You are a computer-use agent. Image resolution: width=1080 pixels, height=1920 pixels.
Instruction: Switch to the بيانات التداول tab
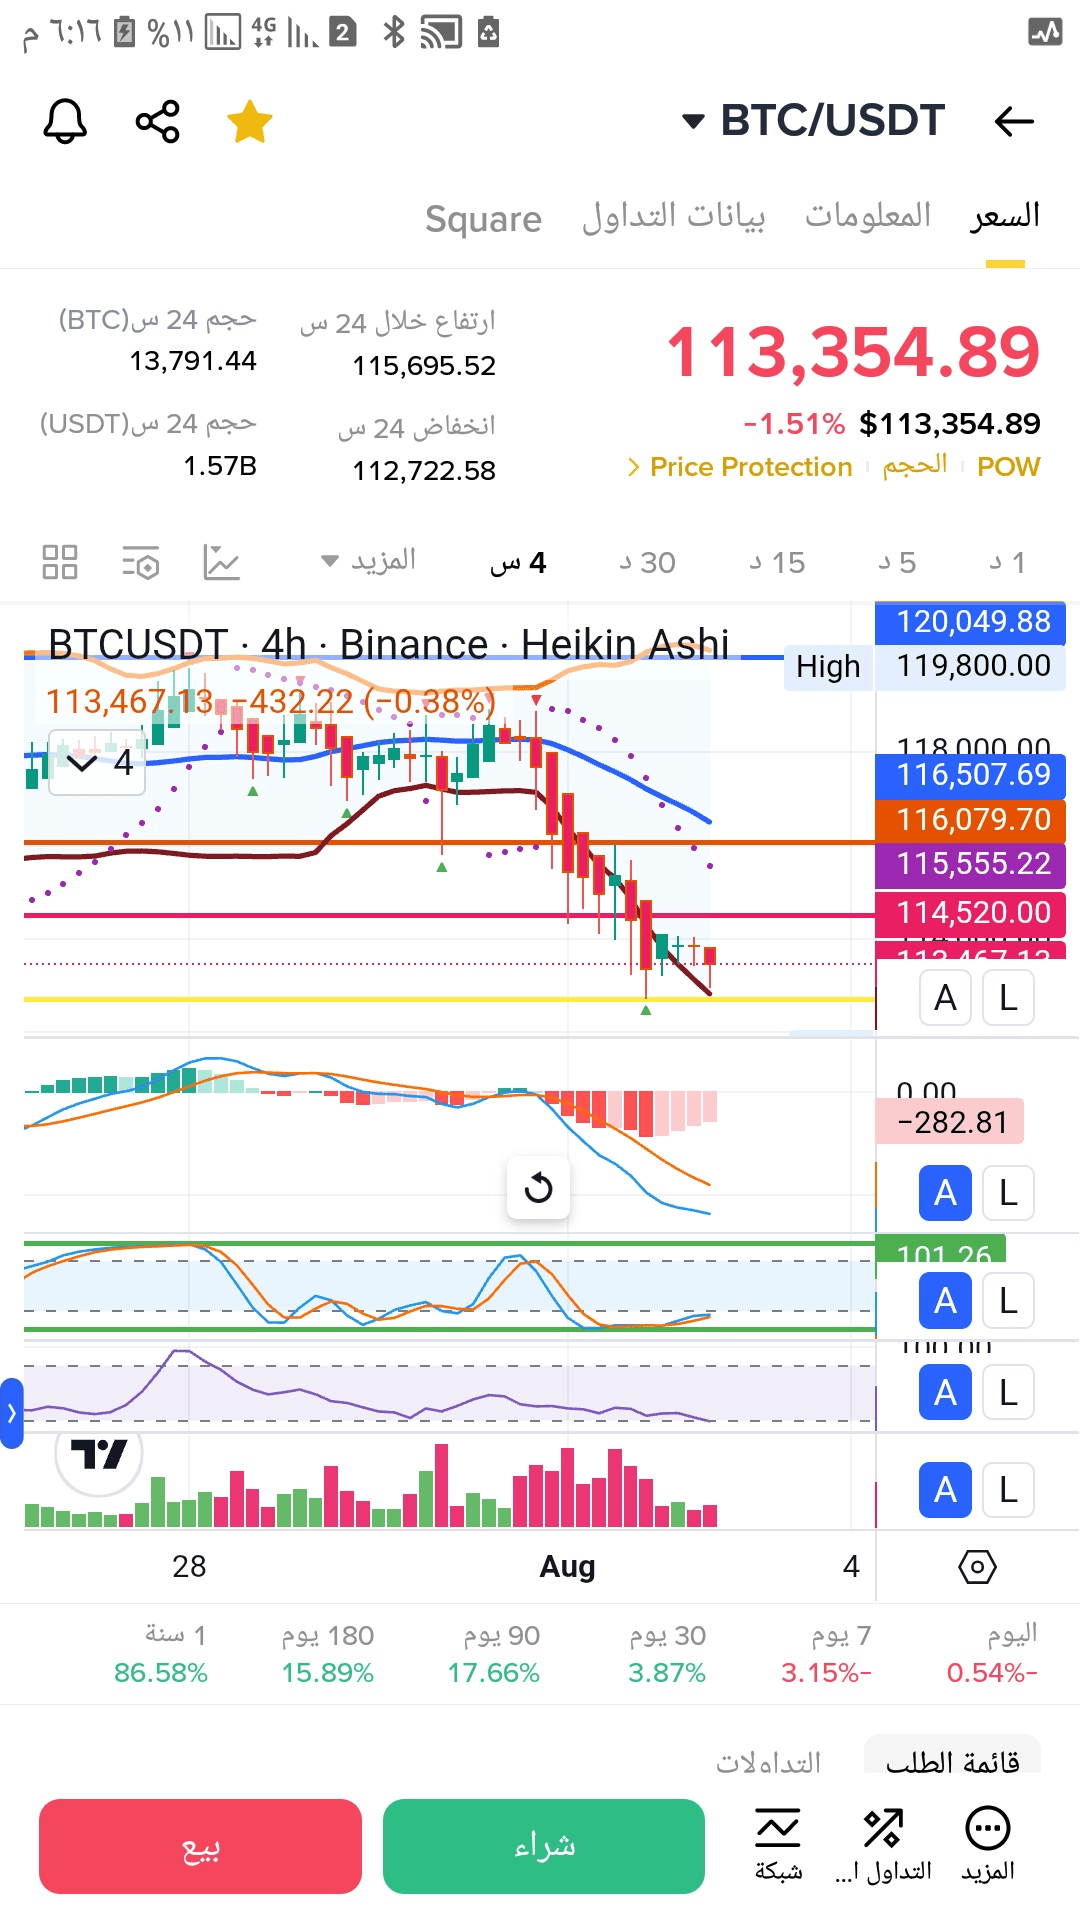point(674,216)
